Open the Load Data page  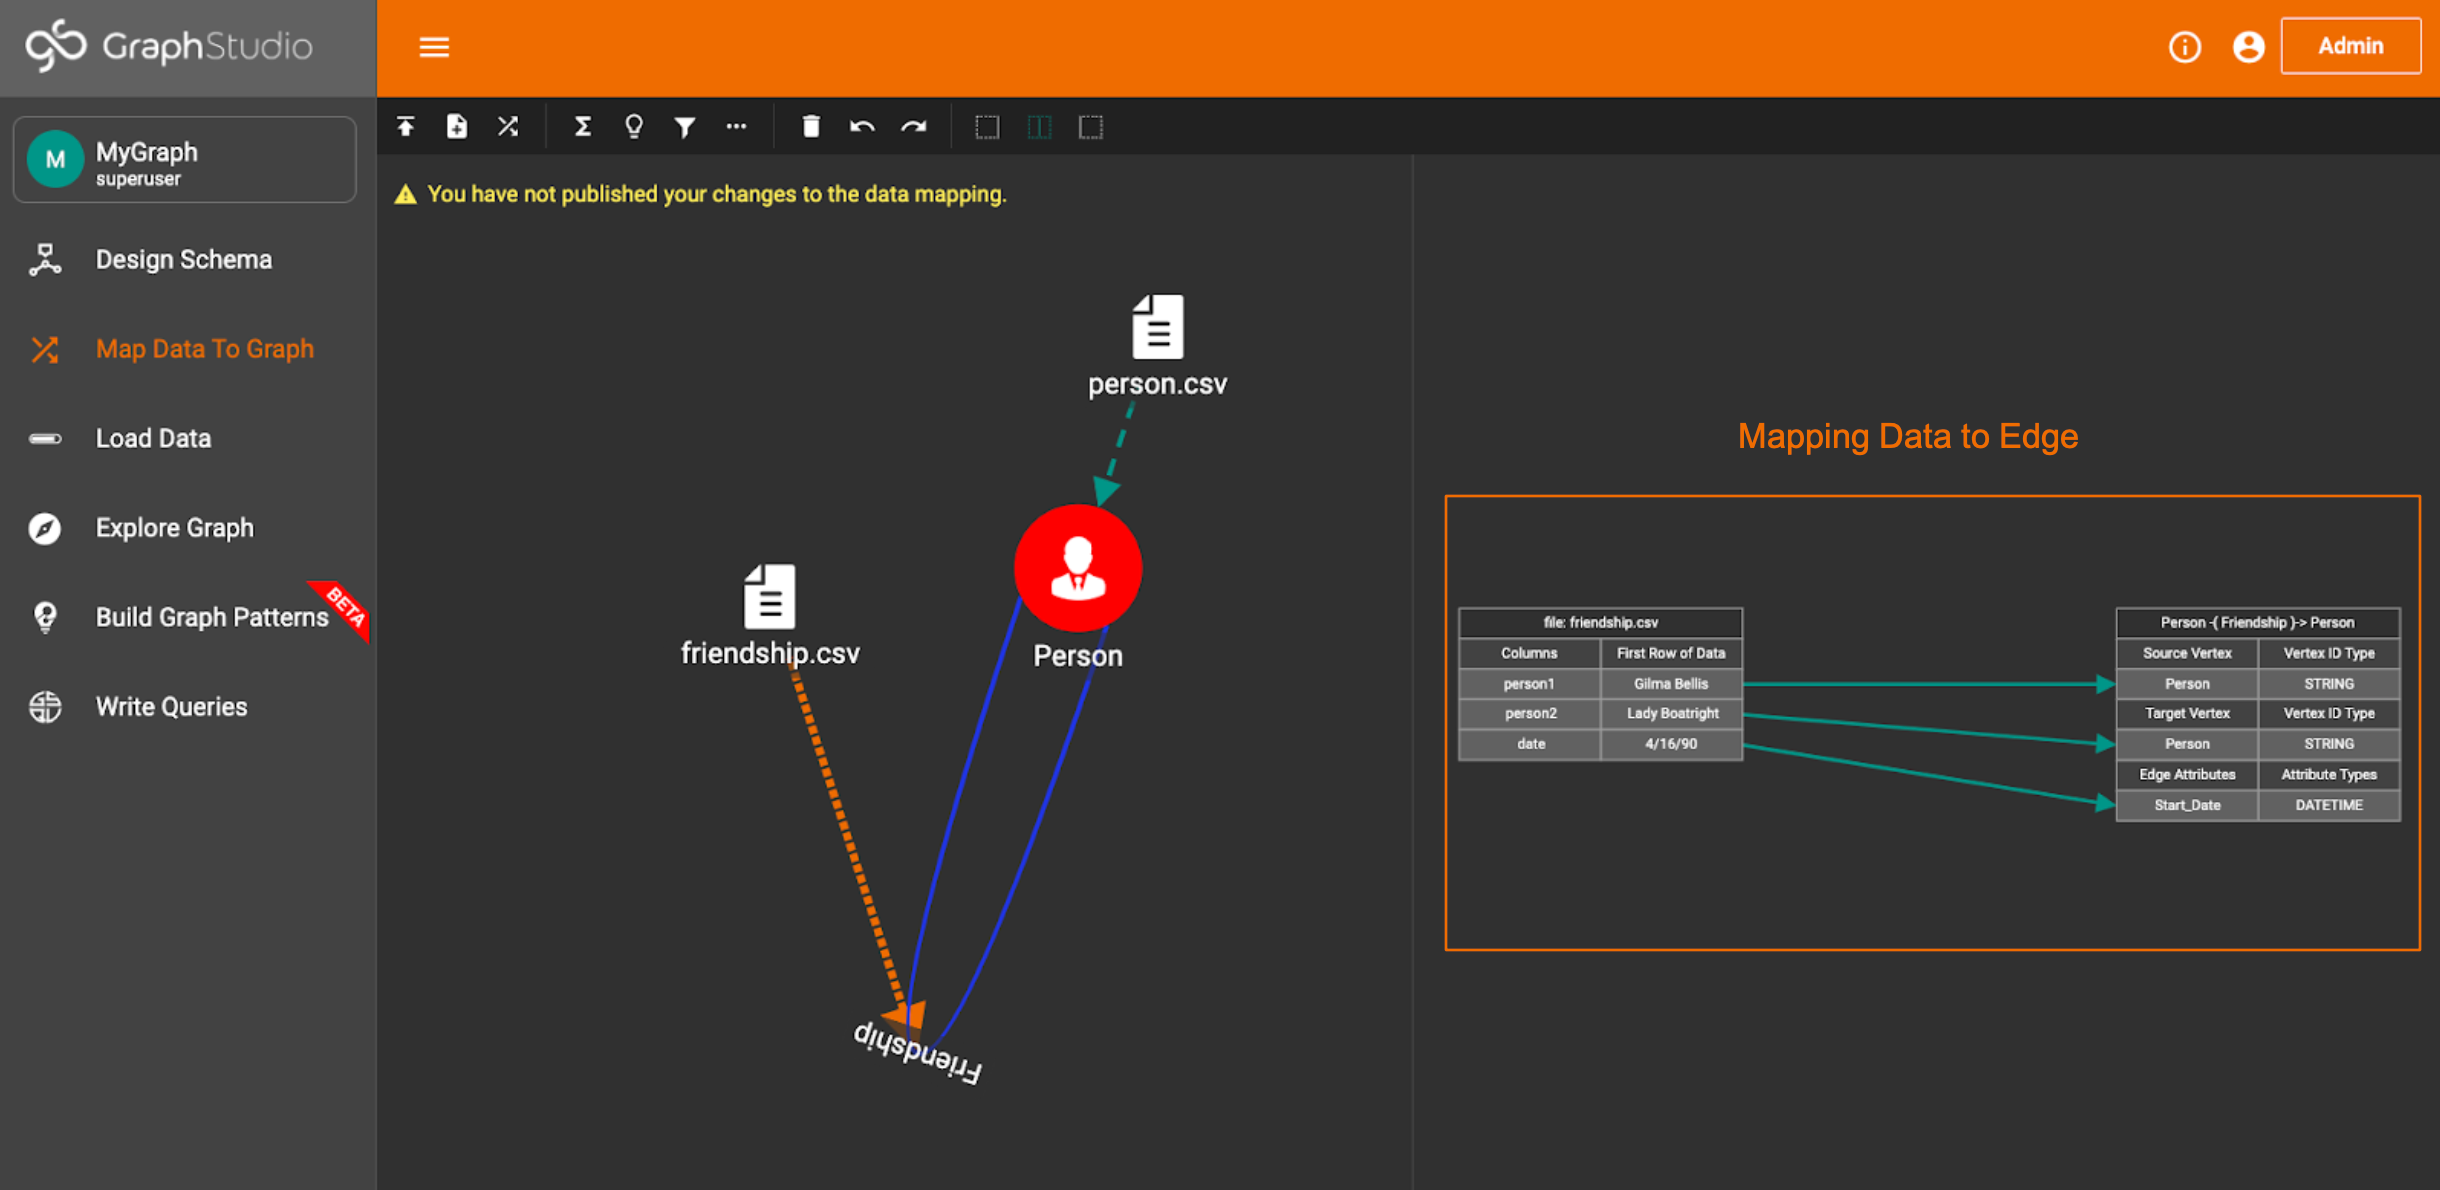(153, 438)
